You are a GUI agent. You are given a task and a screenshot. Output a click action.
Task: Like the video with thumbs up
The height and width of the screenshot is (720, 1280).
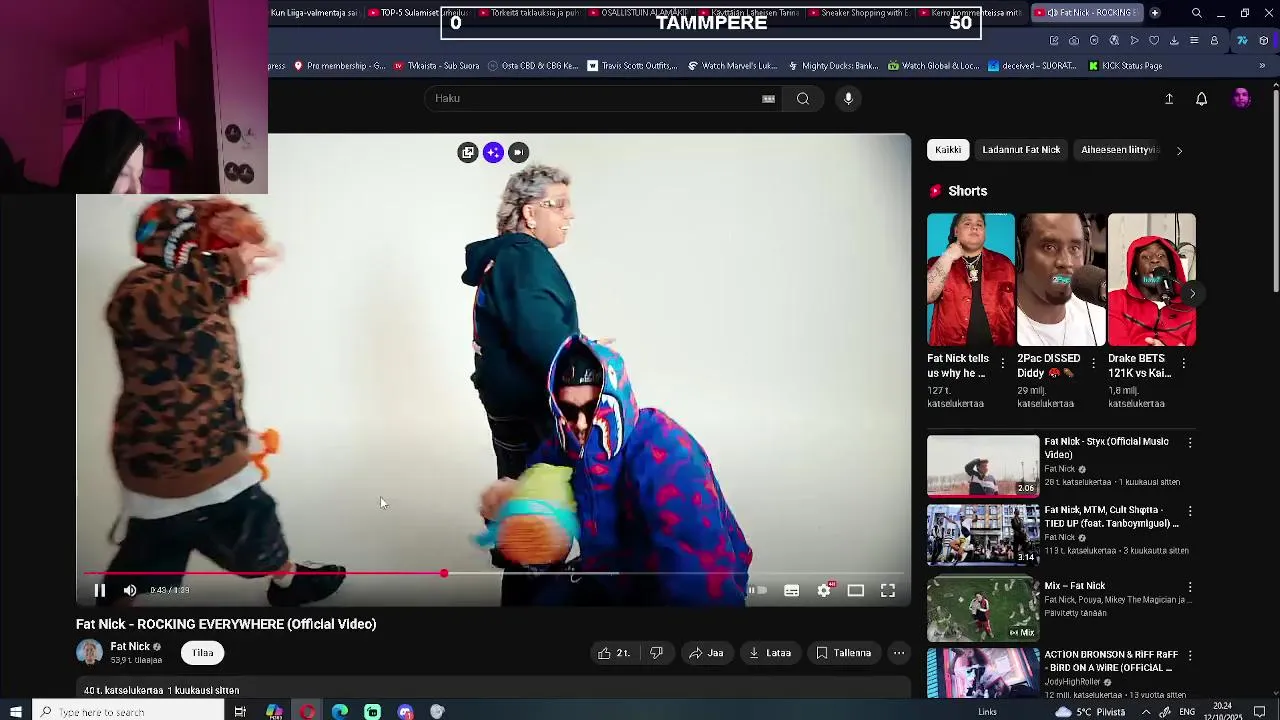[614, 653]
